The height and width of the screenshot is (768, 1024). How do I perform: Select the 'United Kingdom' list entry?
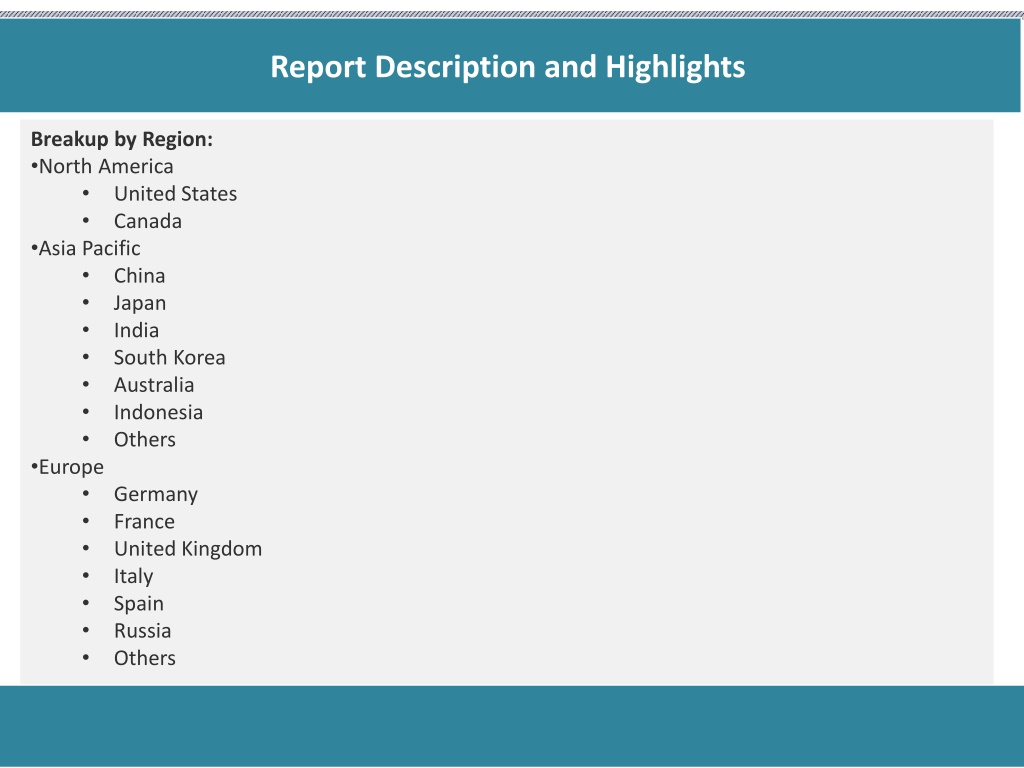pos(187,549)
